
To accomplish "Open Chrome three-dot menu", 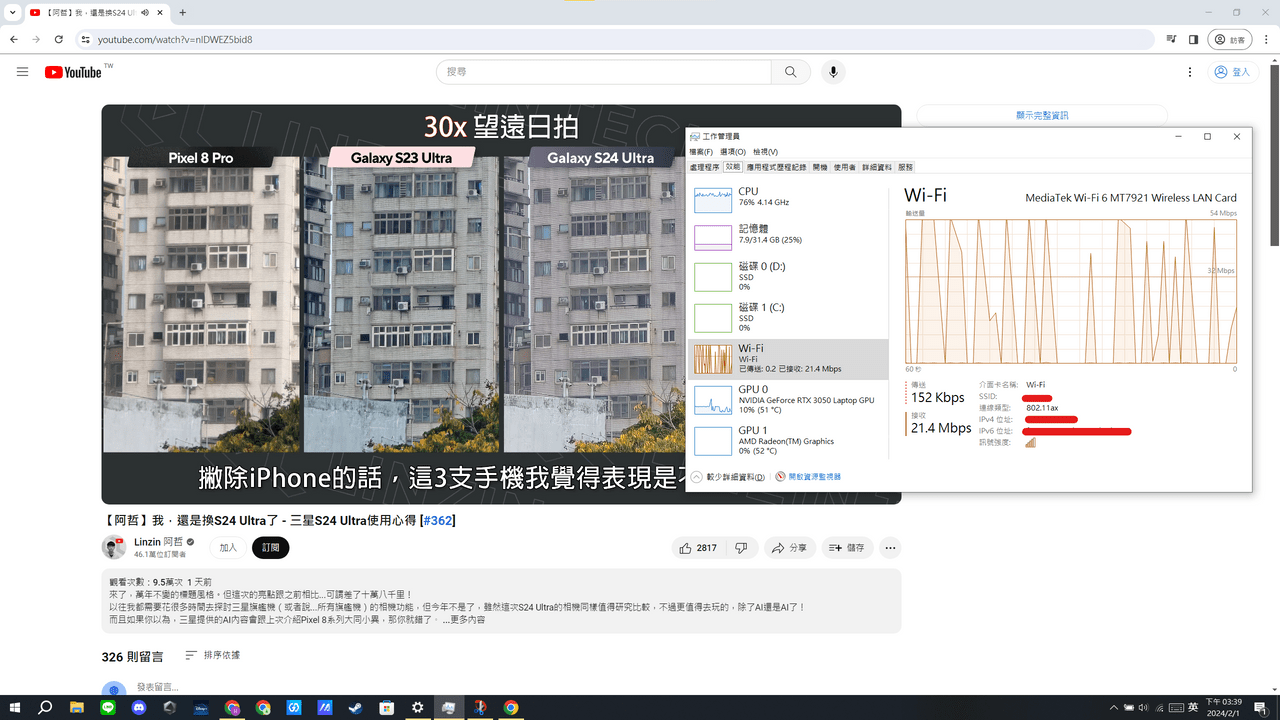I will click(1266, 40).
